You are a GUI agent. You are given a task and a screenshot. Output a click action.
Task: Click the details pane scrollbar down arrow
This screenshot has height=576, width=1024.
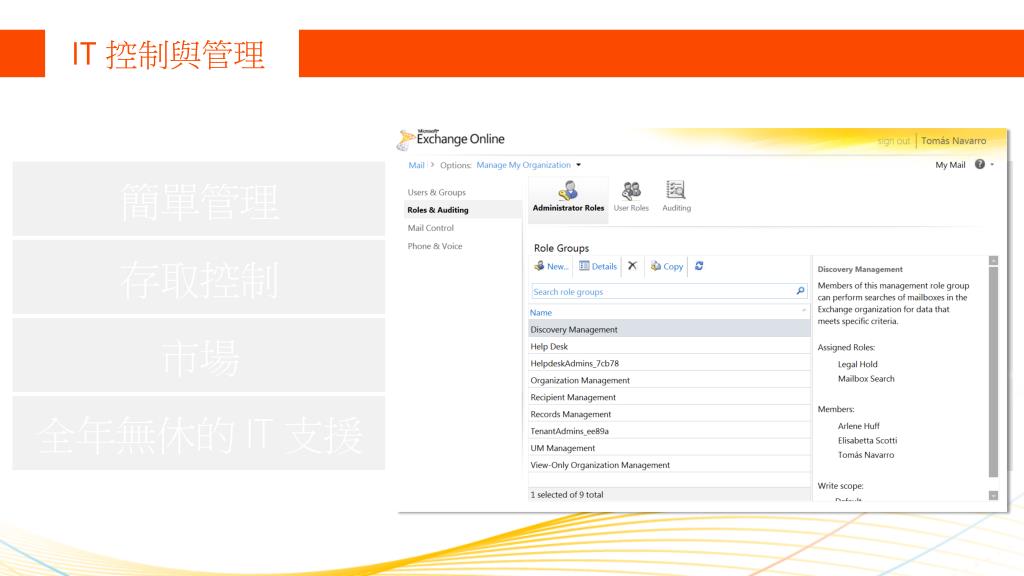pyautogui.click(x=993, y=496)
